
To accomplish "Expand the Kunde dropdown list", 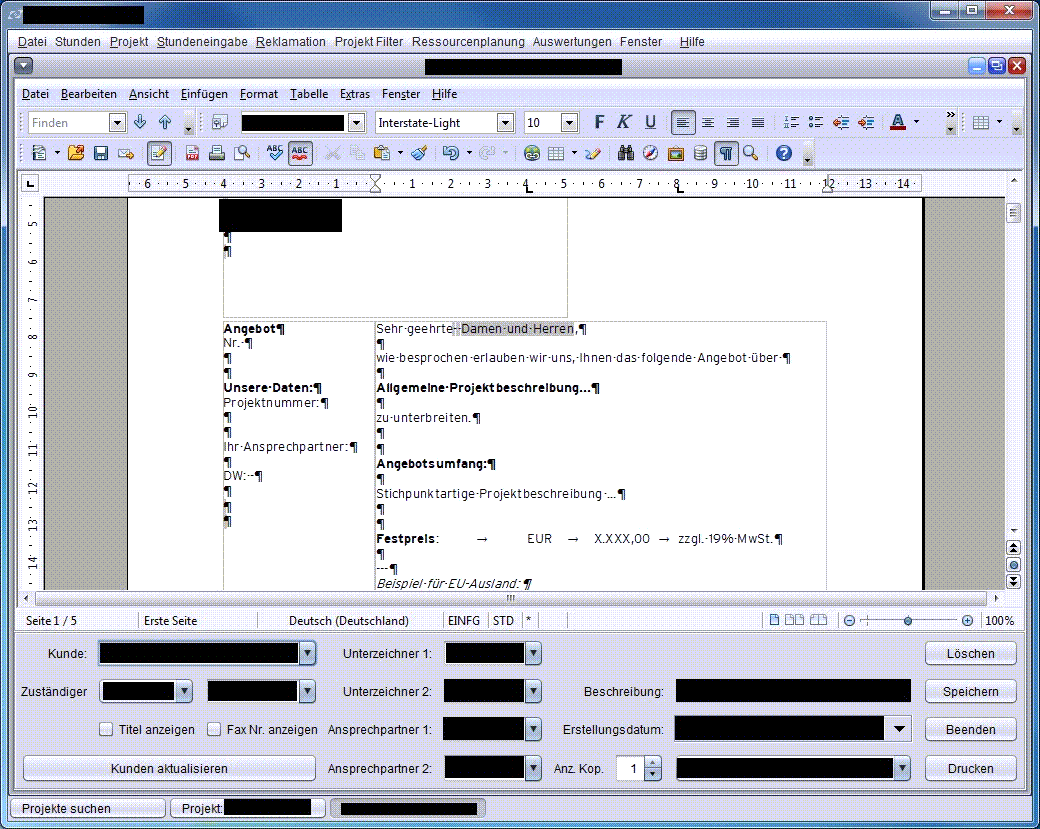I will point(307,654).
